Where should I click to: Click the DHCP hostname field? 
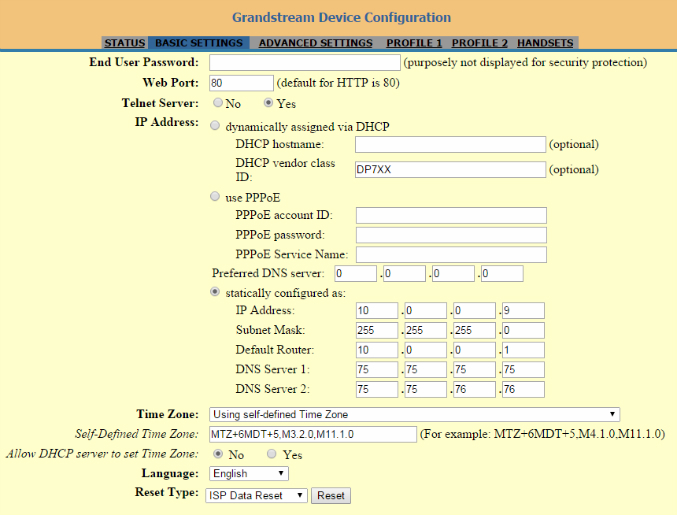pyautogui.click(x=450, y=145)
